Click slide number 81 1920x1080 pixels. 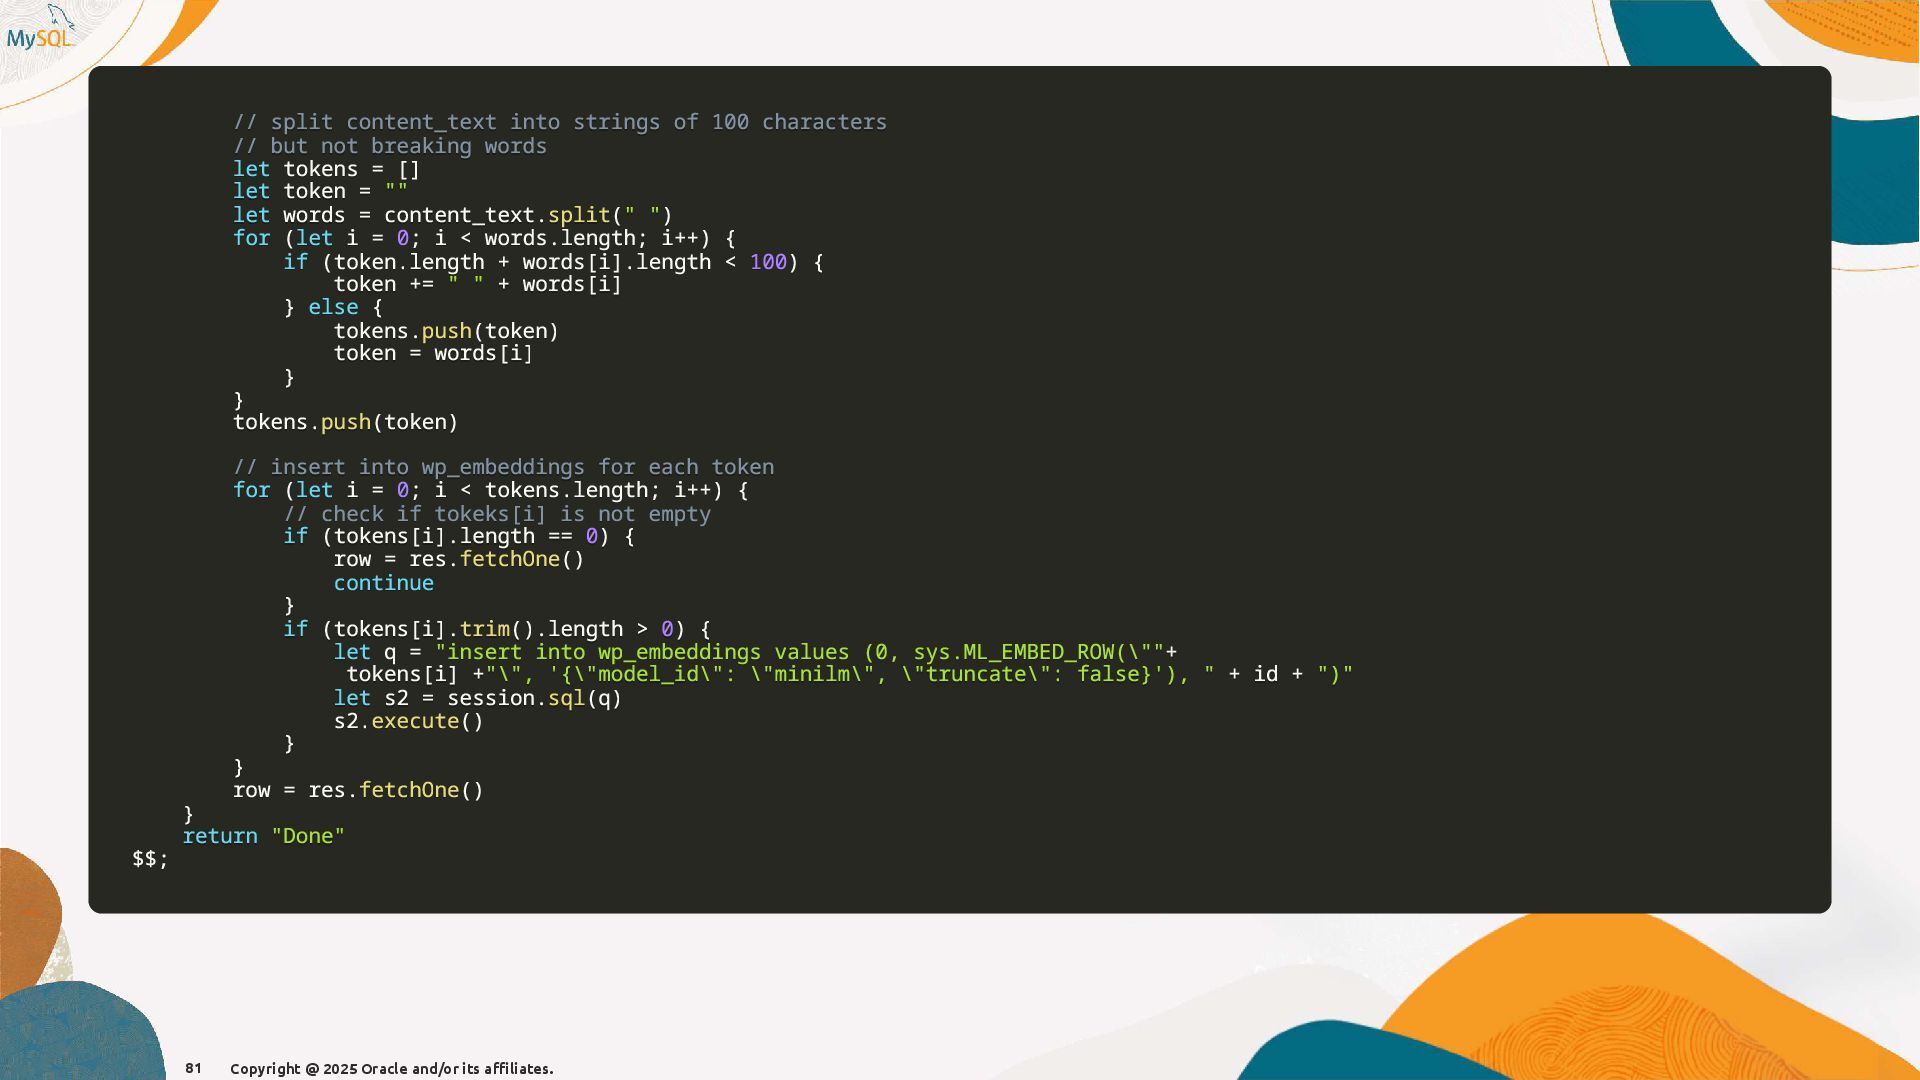pyautogui.click(x=193, y=1068)
